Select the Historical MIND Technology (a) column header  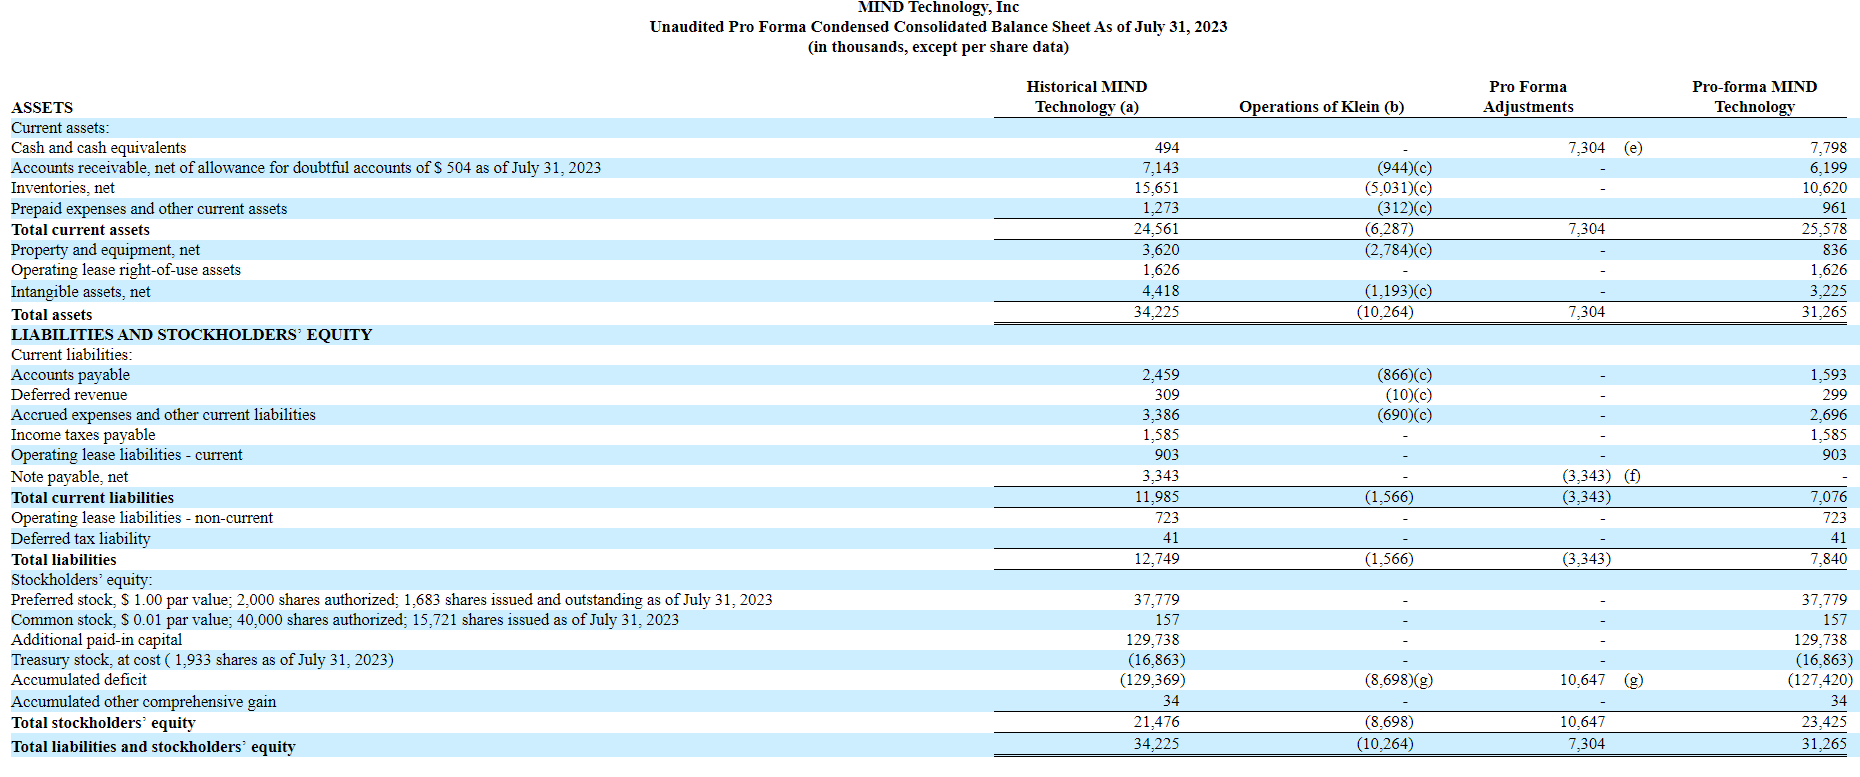pos(1087,97)
